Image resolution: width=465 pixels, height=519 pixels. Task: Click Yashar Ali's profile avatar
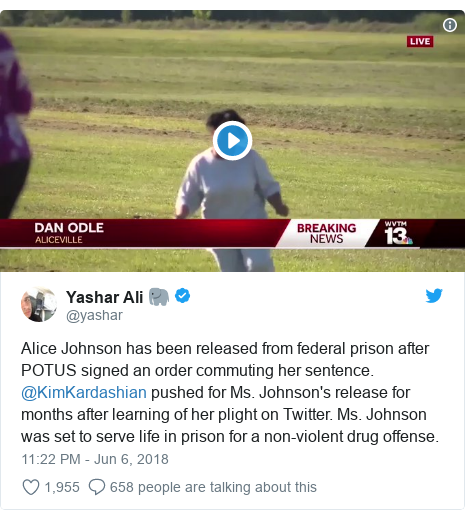[39, 304]
